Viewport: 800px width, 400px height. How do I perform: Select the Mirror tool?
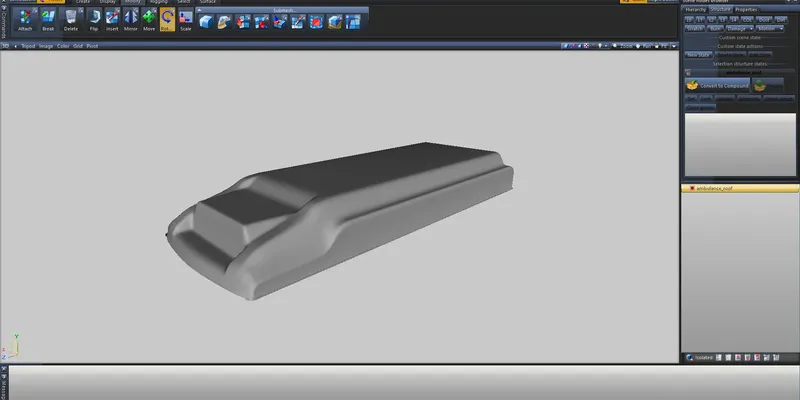pyautogui.click(x=130, y=20)
